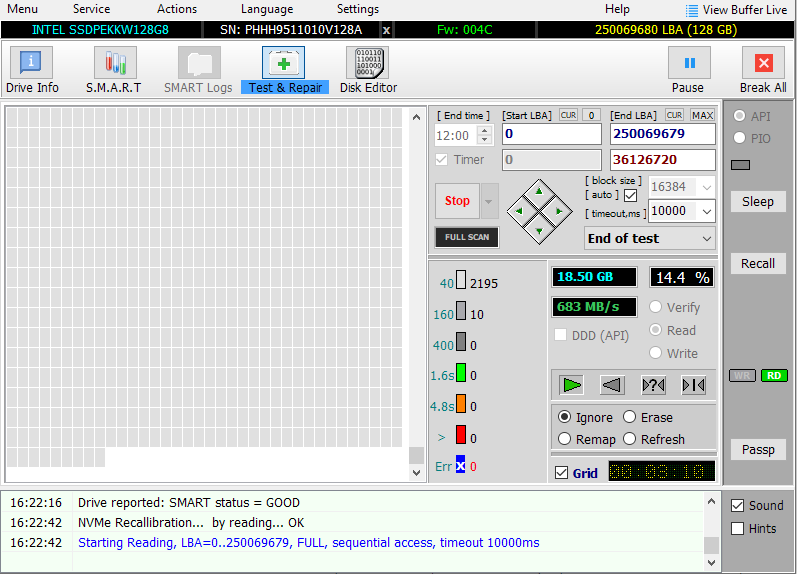The image size is (797, 574).
Task: Open the Settings menu
Action: click(358, 9)
